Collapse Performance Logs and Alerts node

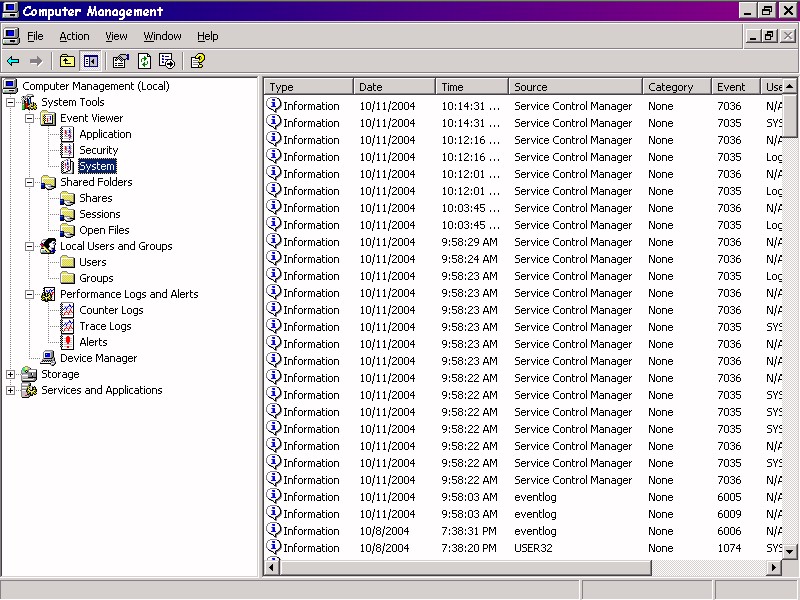tap(30, 294)
